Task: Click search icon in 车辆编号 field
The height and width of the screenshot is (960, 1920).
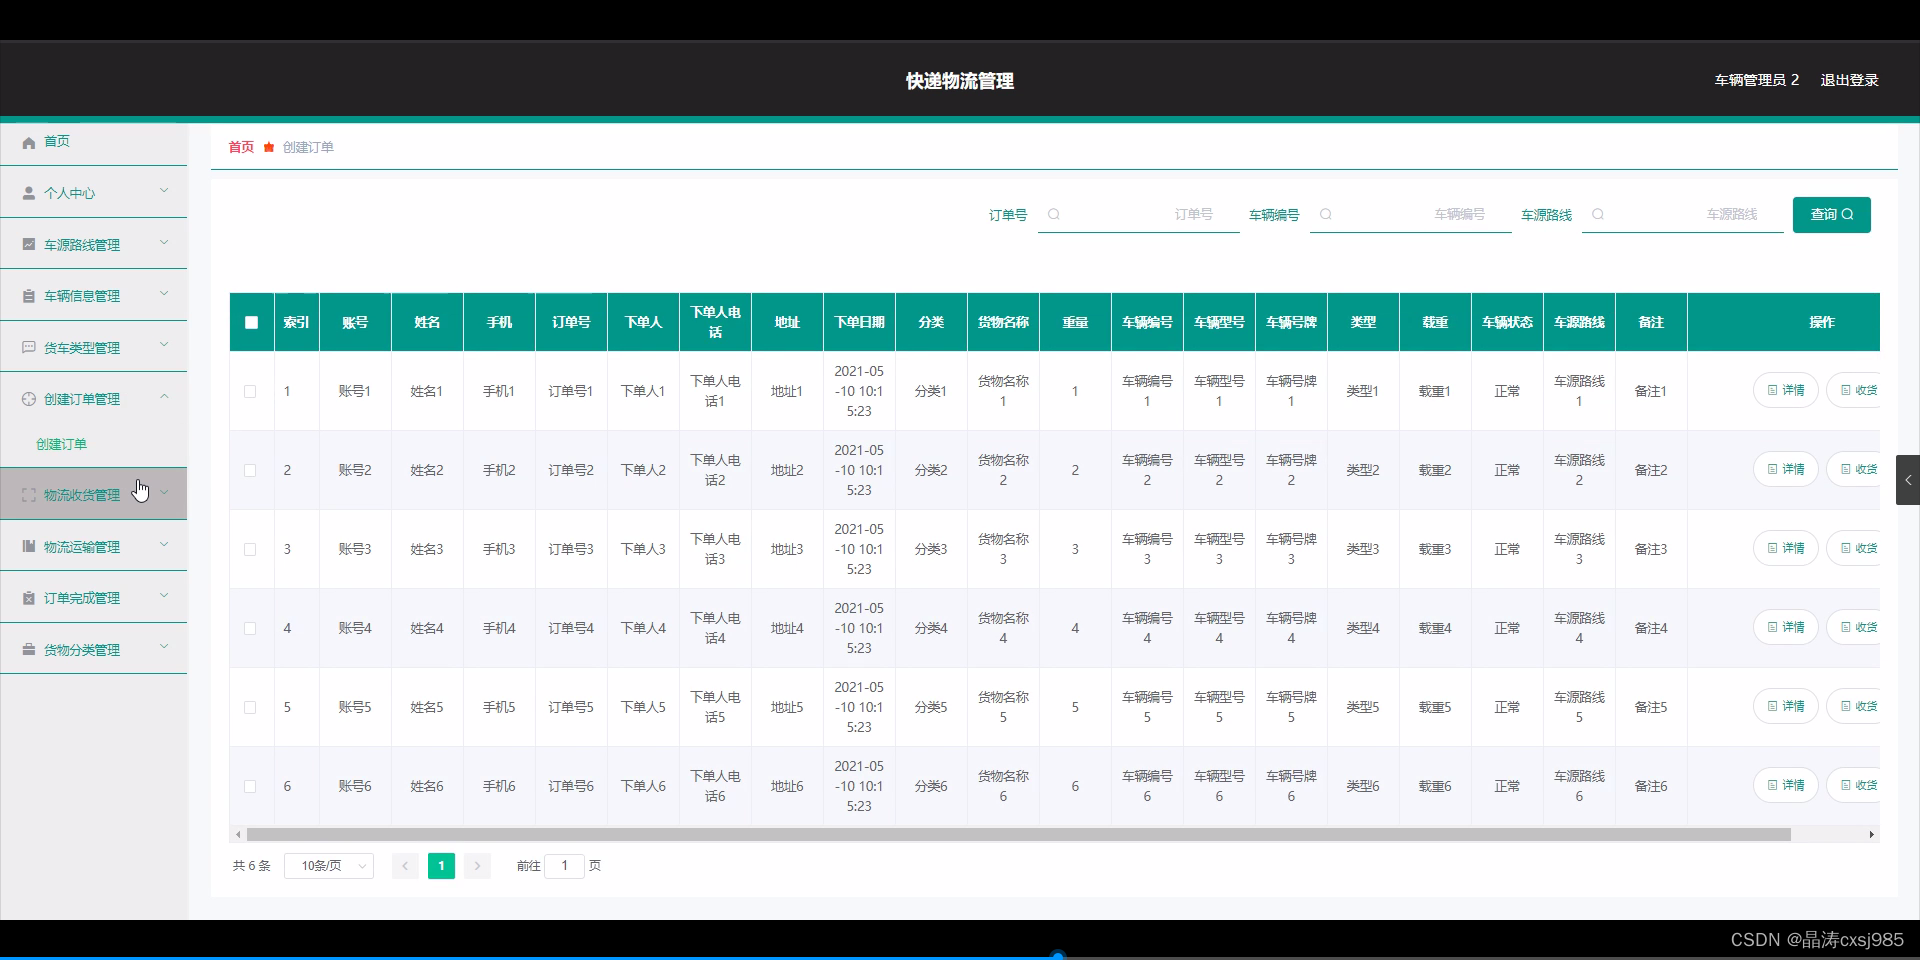Action: (x=1326, y=214)
